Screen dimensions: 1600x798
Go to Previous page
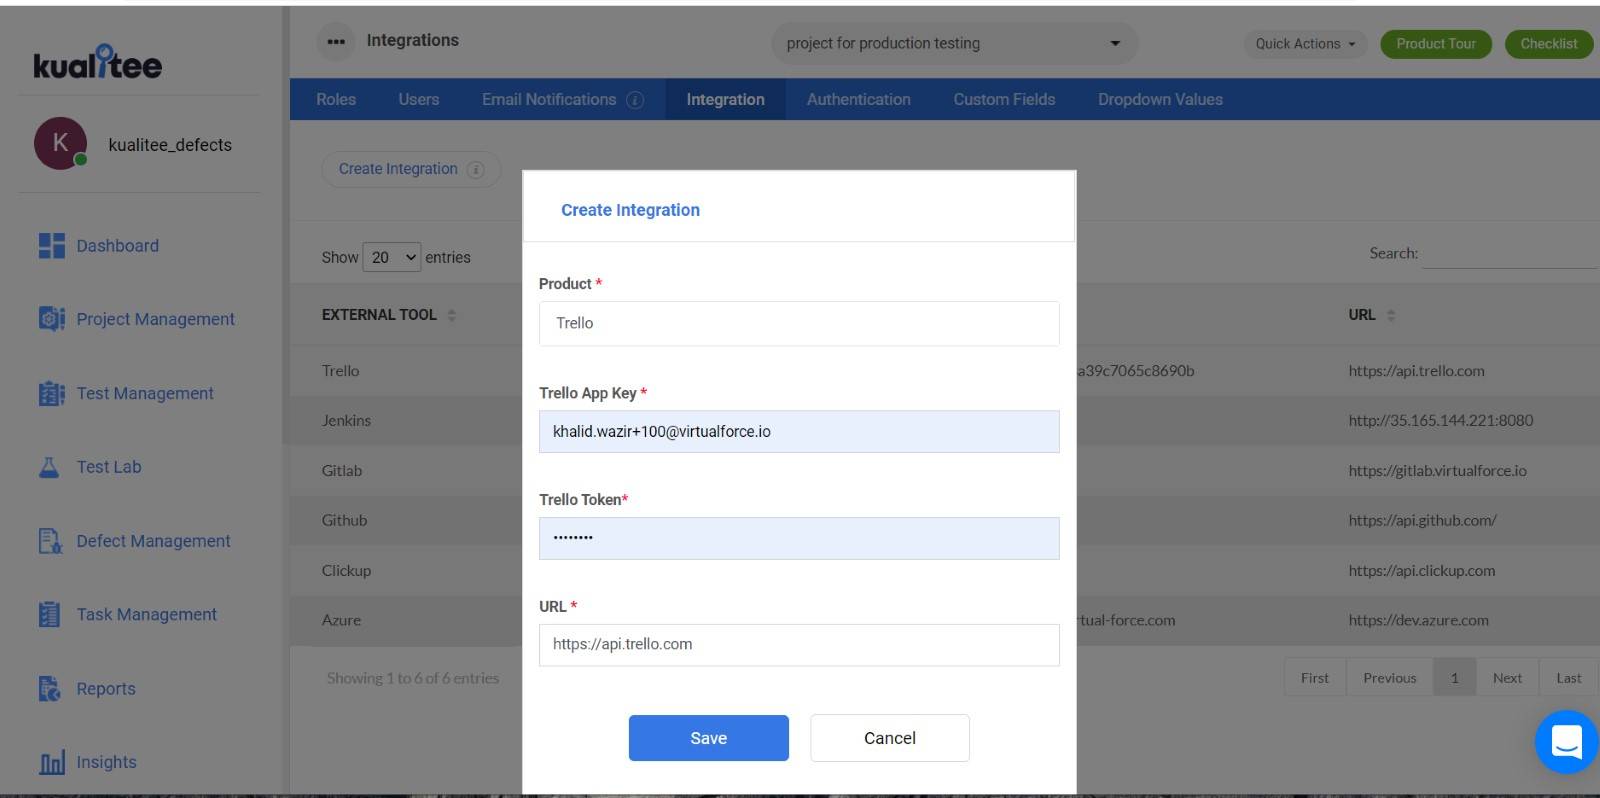pos(1390,677)
